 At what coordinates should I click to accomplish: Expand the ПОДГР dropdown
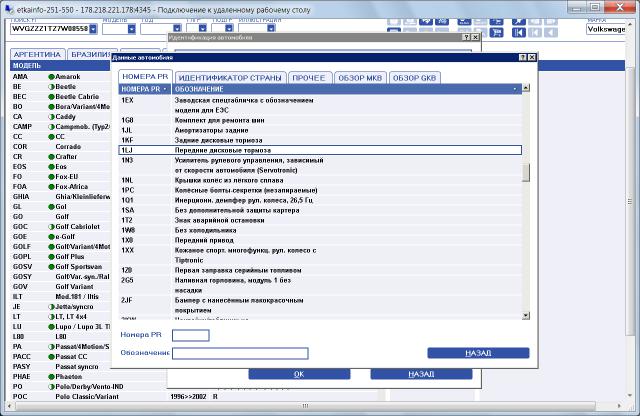[229, 28]
